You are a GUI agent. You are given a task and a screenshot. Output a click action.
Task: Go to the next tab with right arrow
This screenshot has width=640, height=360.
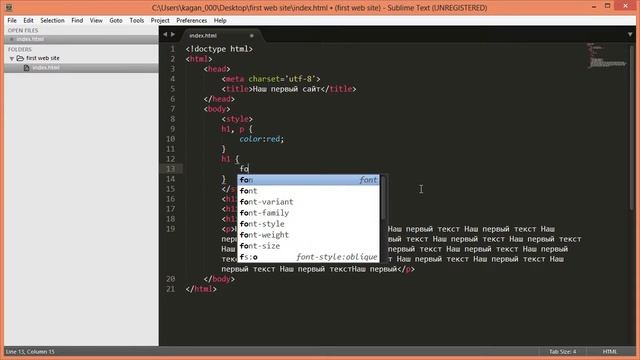pyautogui.click(x=173, y=35)
